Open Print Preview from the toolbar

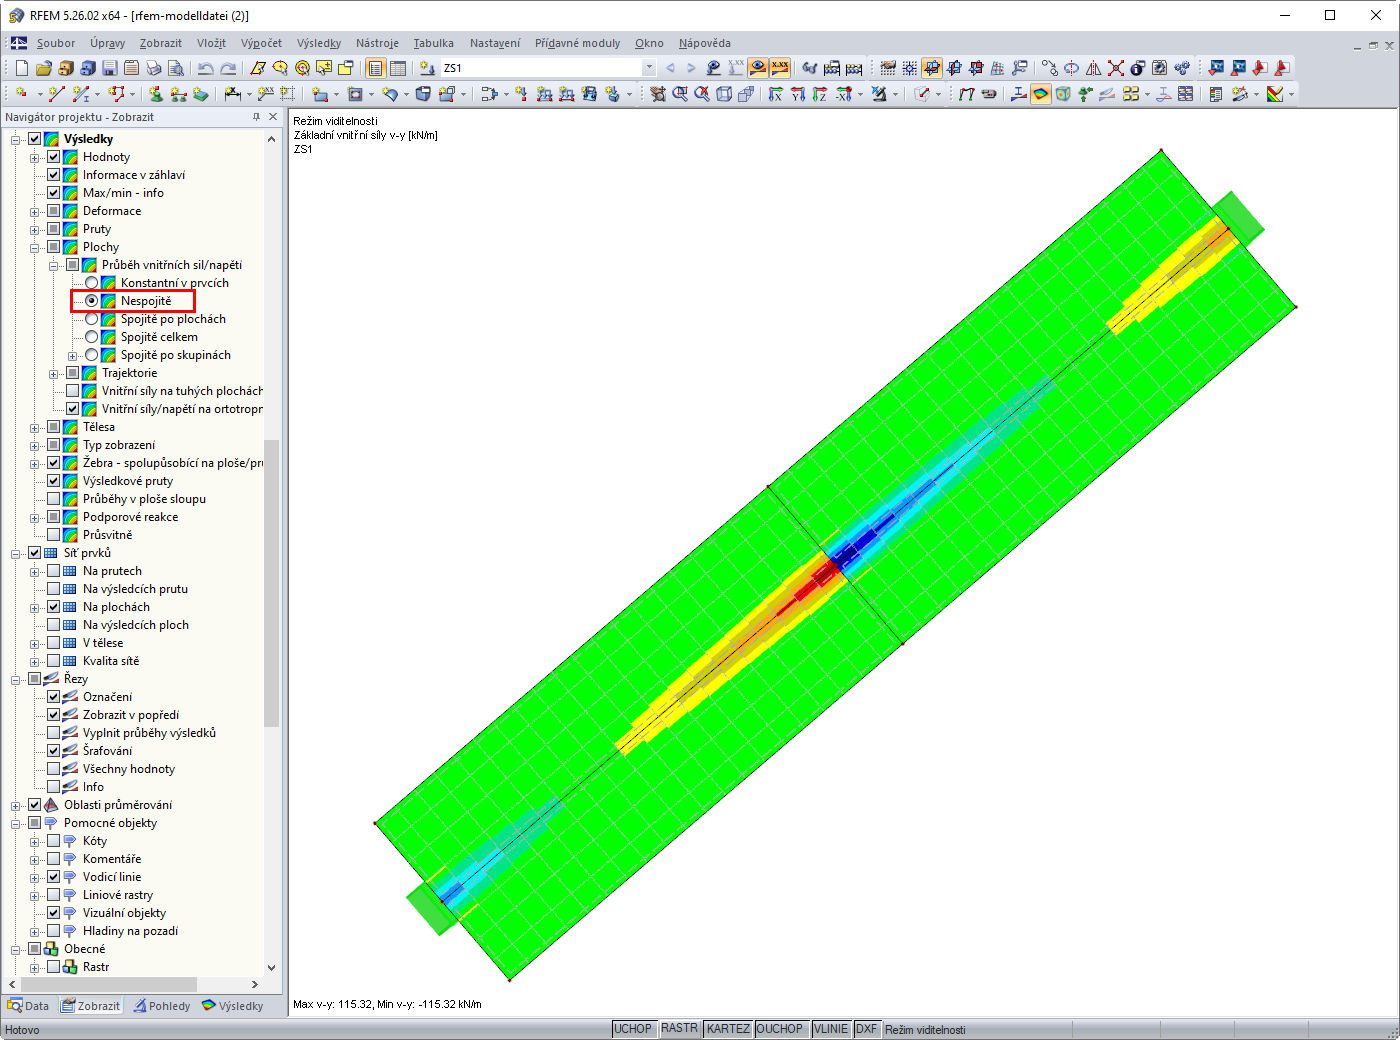176,68
